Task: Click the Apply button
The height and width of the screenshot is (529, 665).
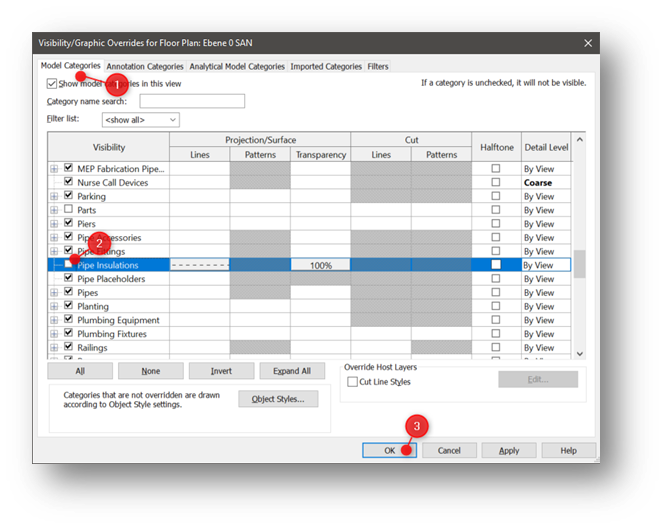Action: (509, 450)
